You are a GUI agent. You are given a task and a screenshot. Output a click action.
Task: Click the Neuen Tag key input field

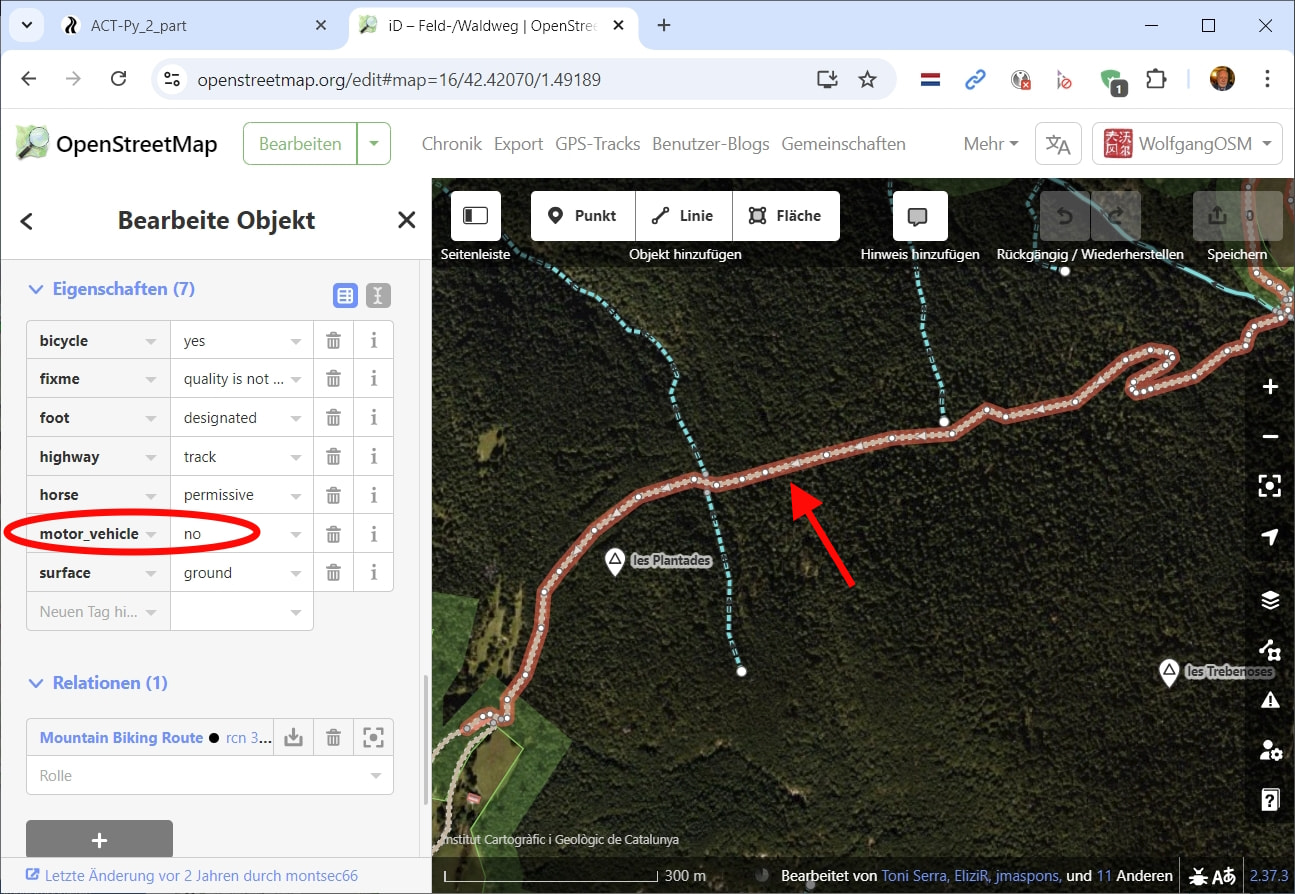pos(90,612)
